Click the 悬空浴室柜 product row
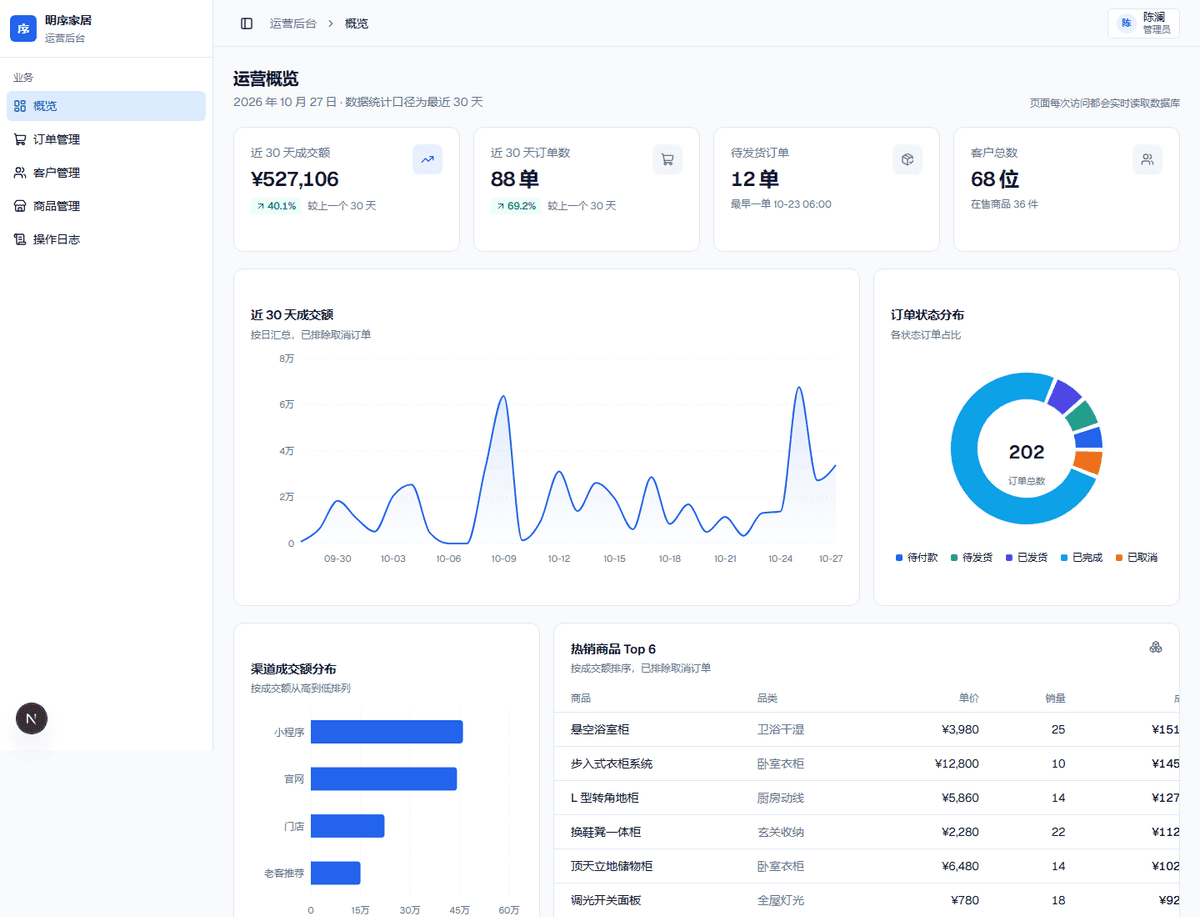Viewport: 1200px width, 917px height. (866, 730)
